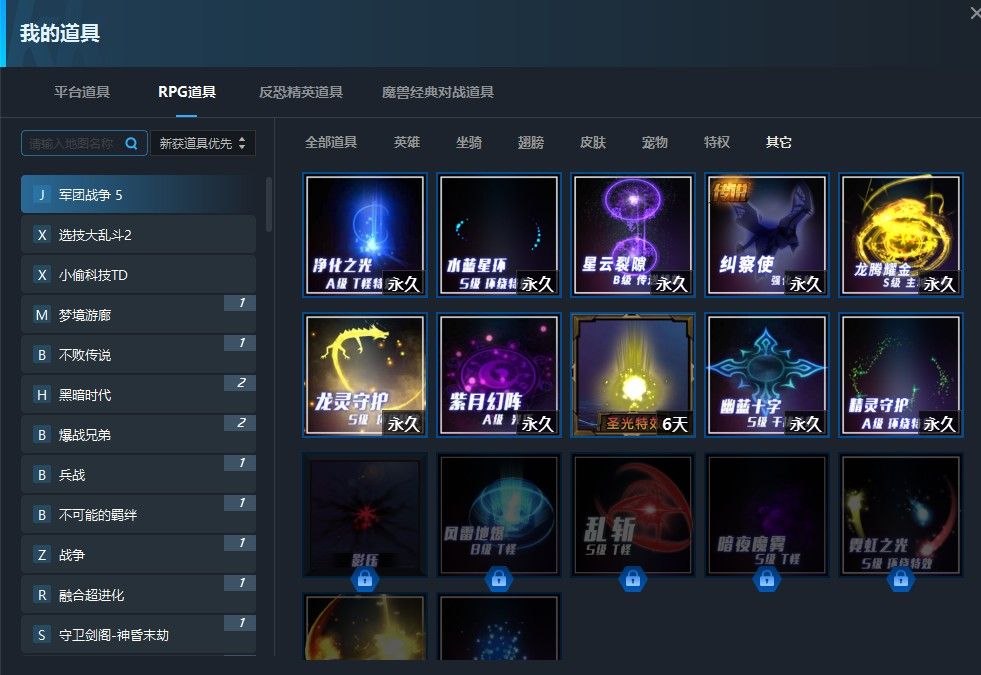Select map 守卫剑阁-神昏末劫
The height and width of the screenshot is (675, 981).
[138, 635]
